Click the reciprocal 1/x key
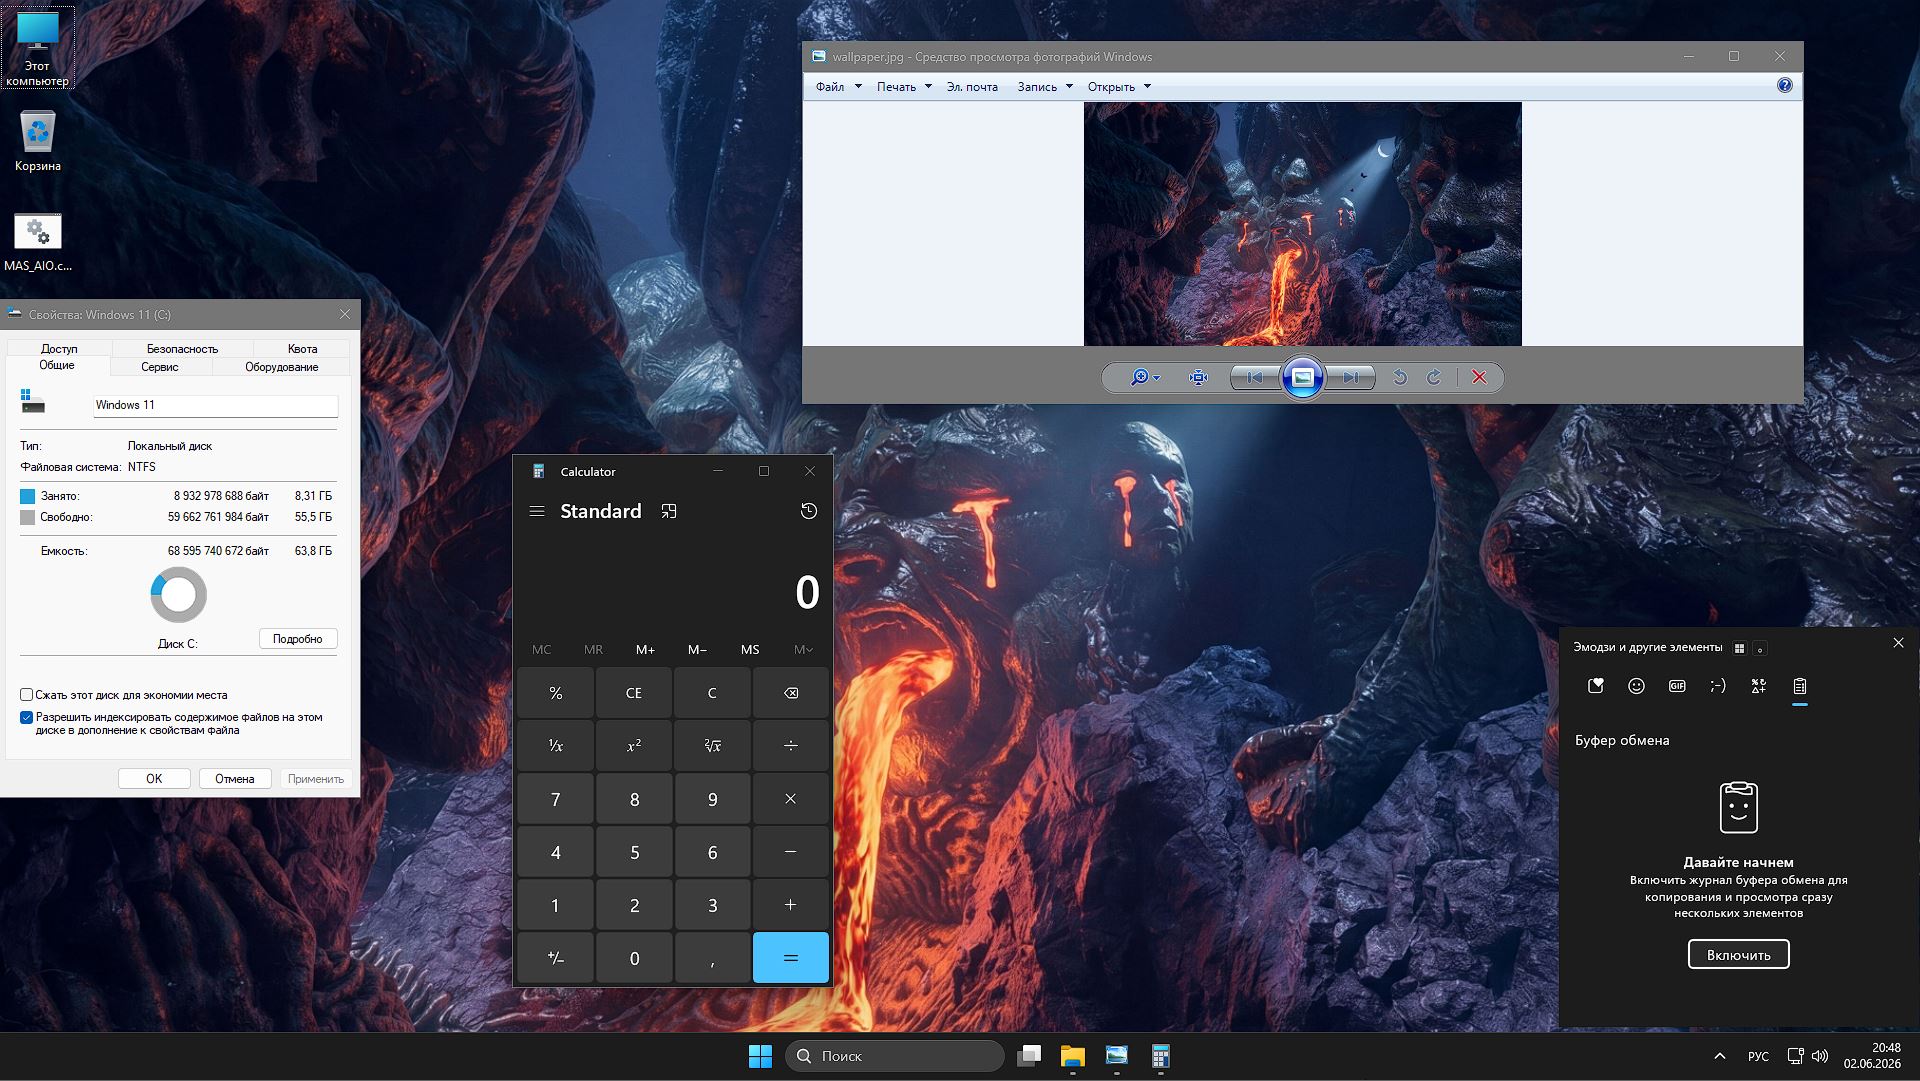The height and width of the screenshot is (1081, 1920). tap(555, 746)
